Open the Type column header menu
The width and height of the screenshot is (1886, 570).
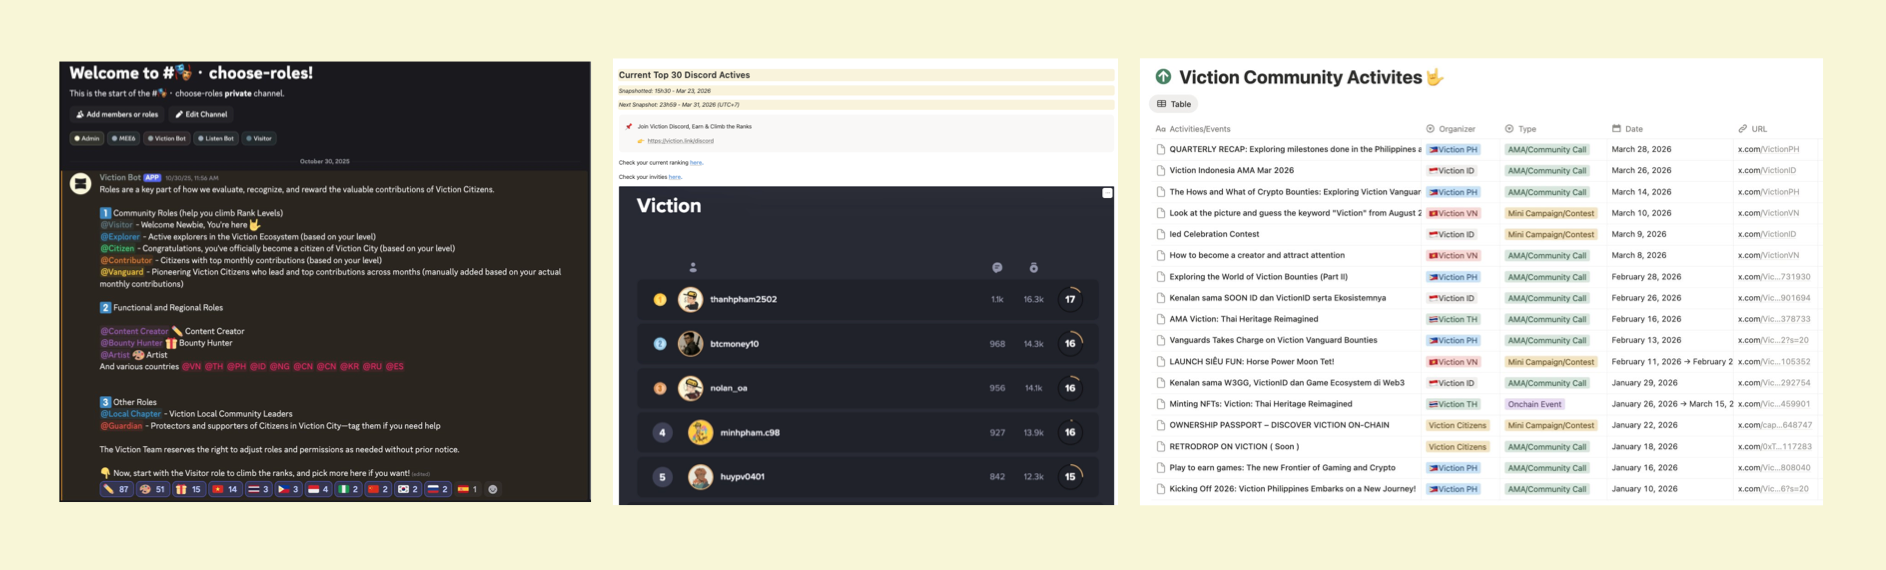tap(1526, 129)
